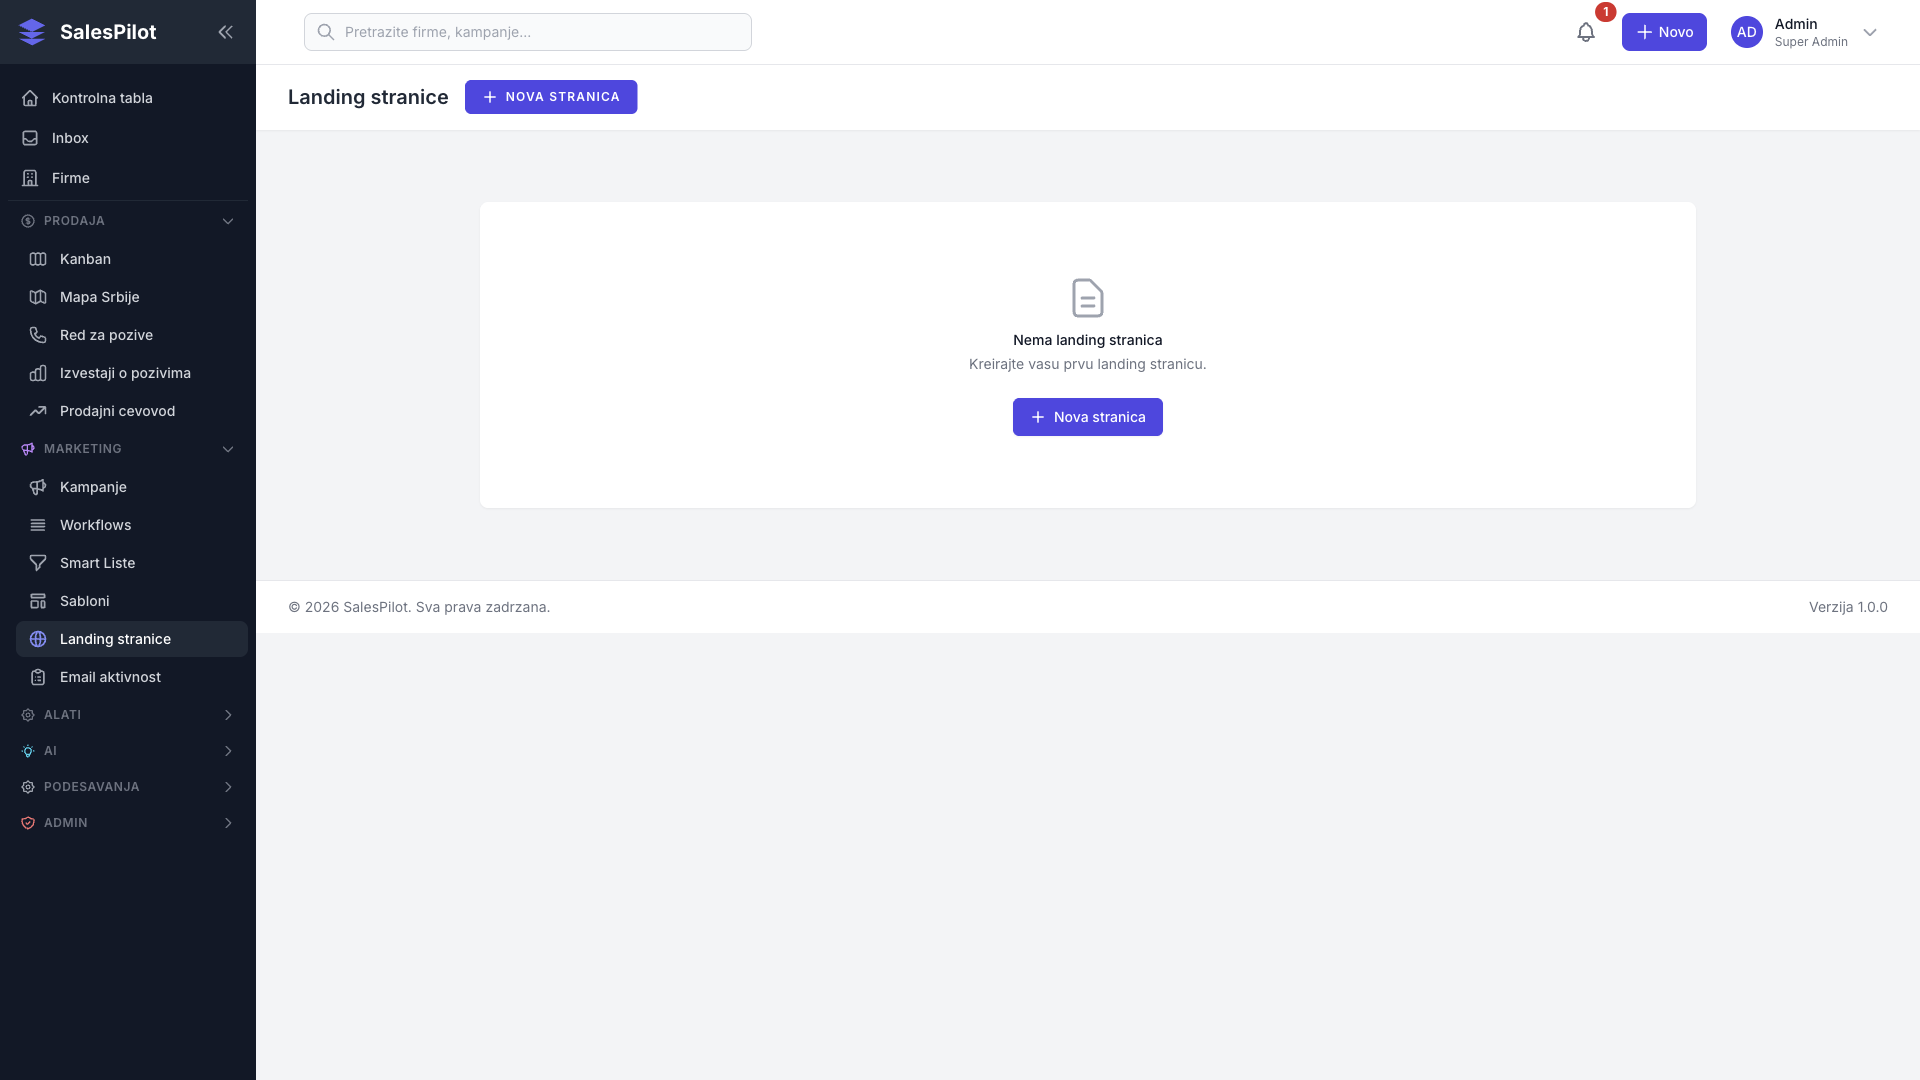Expand the PODESAVANJA section
This screenshot has width=1920, height=1080.
click(228, 787)
